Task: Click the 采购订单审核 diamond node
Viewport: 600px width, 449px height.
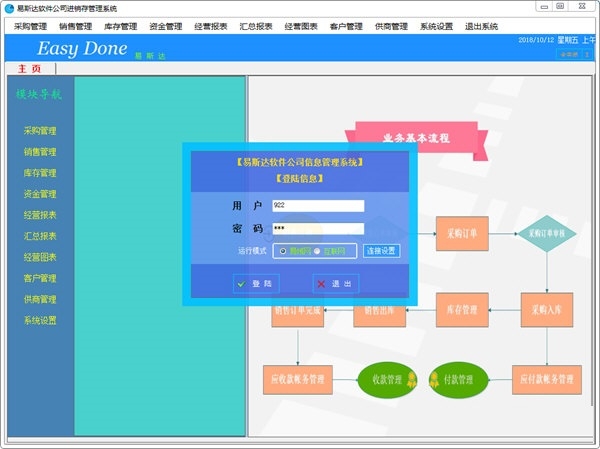Action: click(547, 233)
